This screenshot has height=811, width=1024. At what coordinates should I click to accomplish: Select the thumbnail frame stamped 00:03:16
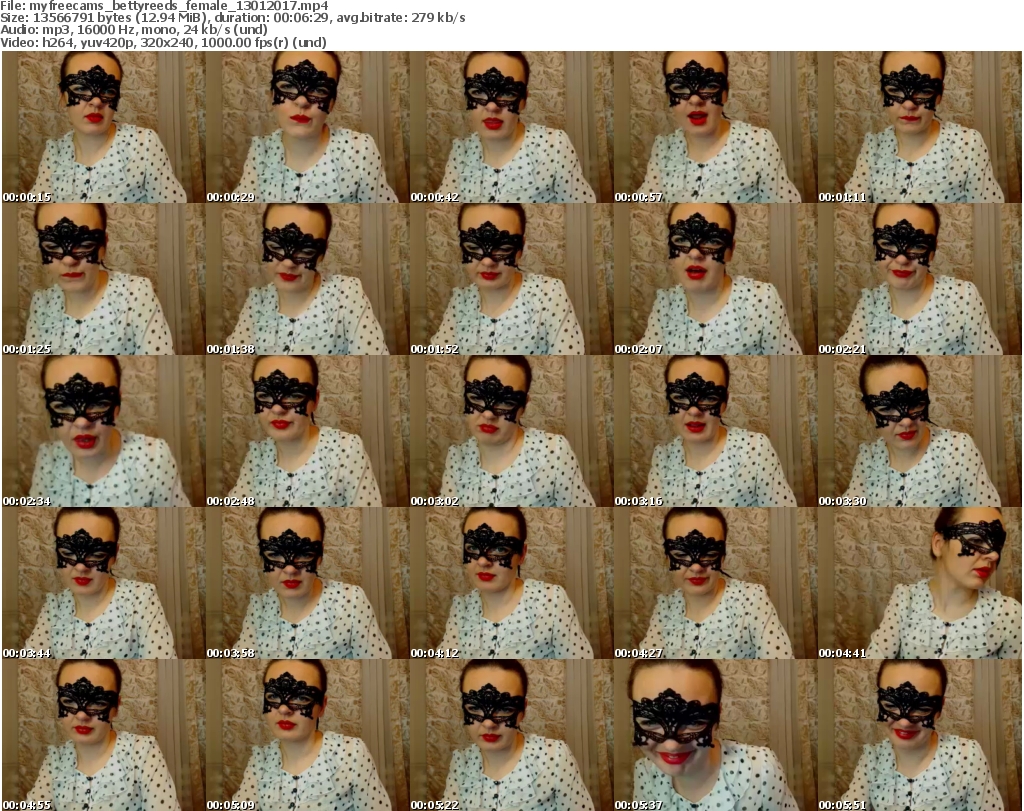(x=715, y=431)
